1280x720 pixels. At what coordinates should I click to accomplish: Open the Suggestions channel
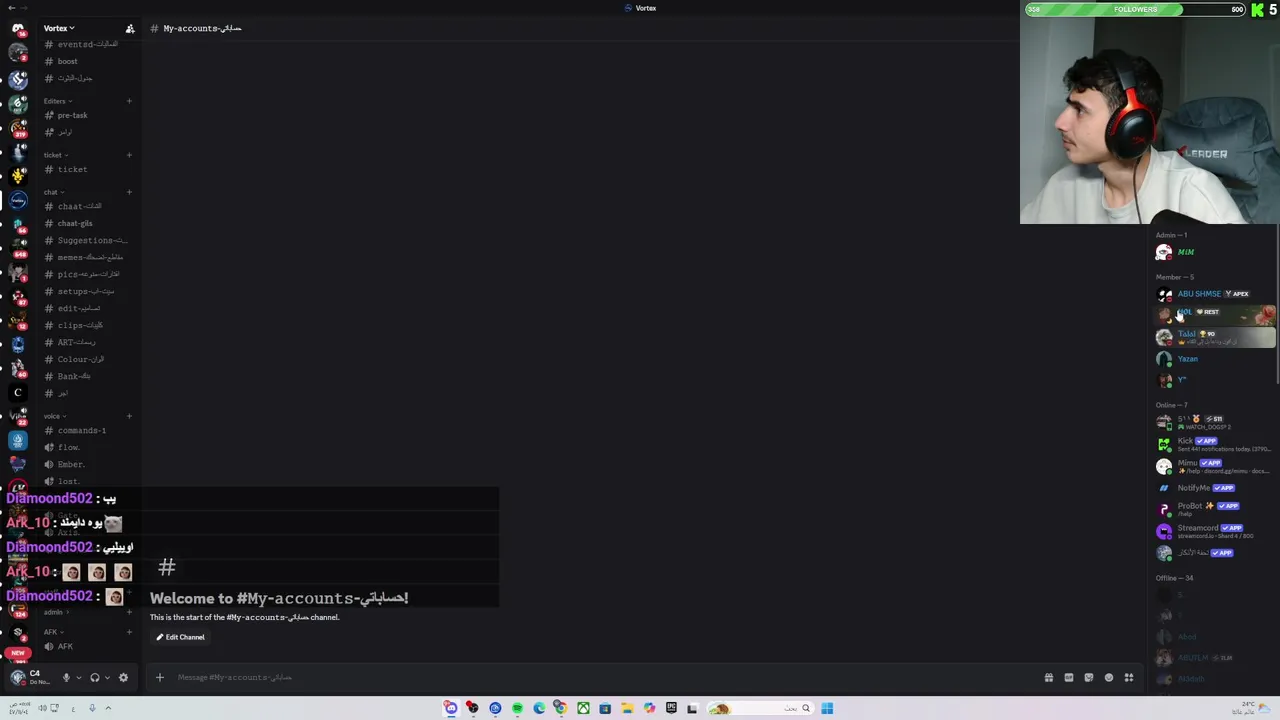pyautogui.click(x=88, y=240)
